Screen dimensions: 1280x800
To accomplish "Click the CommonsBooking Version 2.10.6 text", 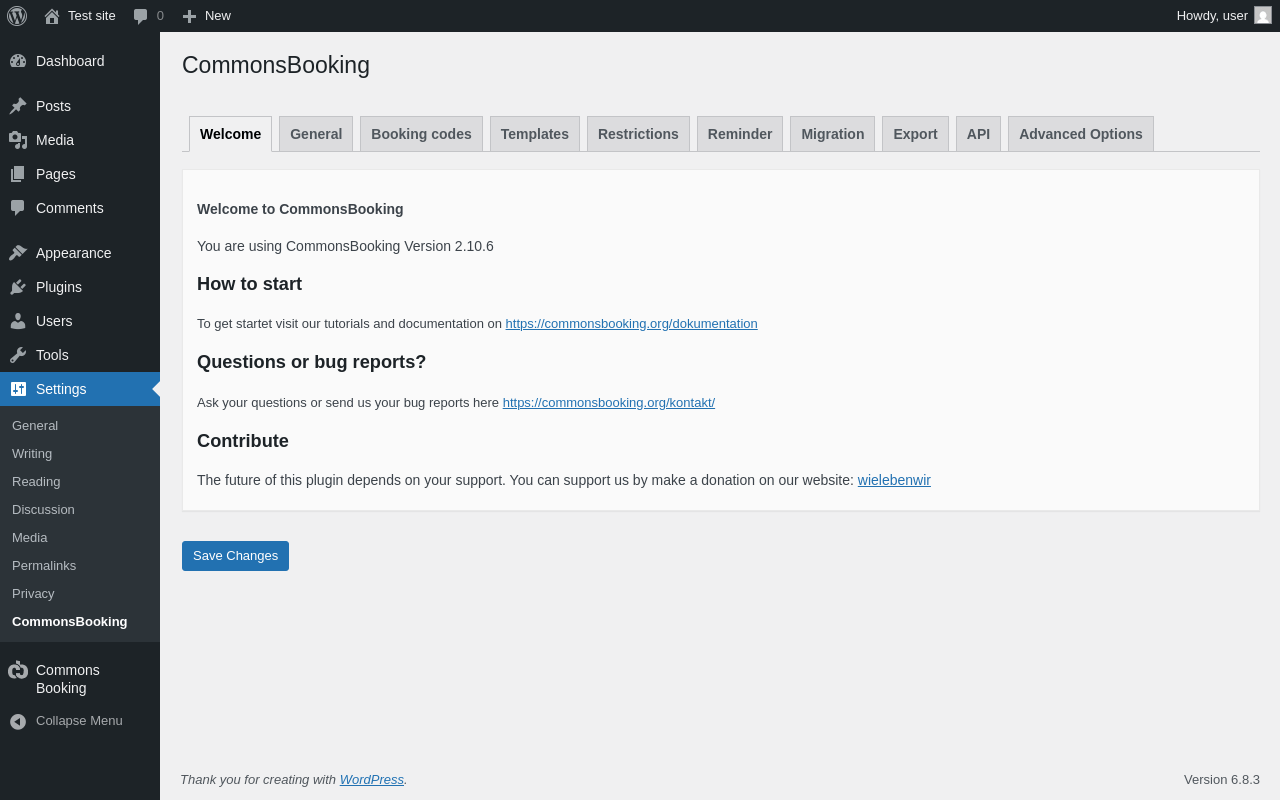I will (390, 246).
